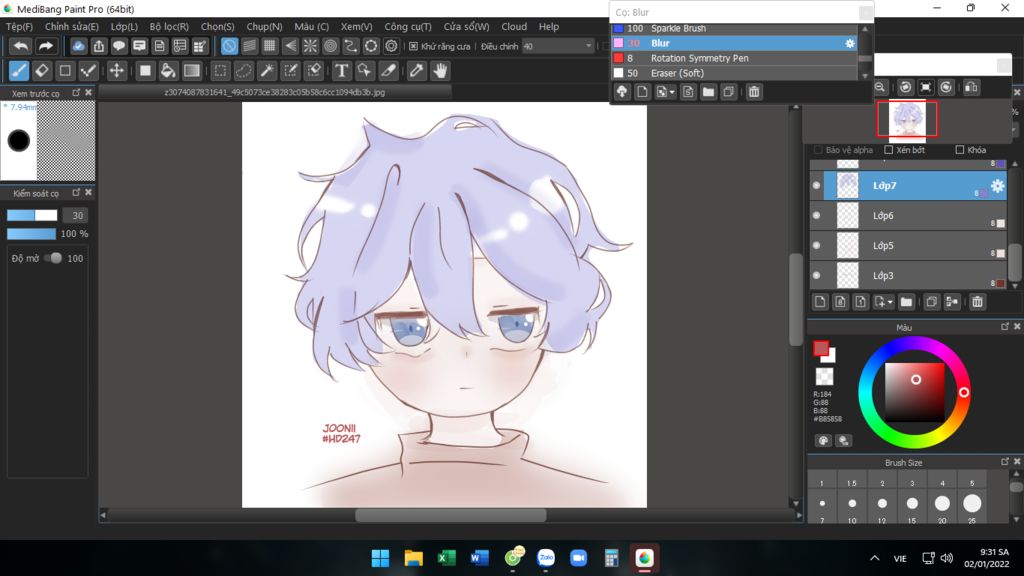Zoom out in the navigator panel
This screenshot has width=1024, height=576.
click(880, 87)
